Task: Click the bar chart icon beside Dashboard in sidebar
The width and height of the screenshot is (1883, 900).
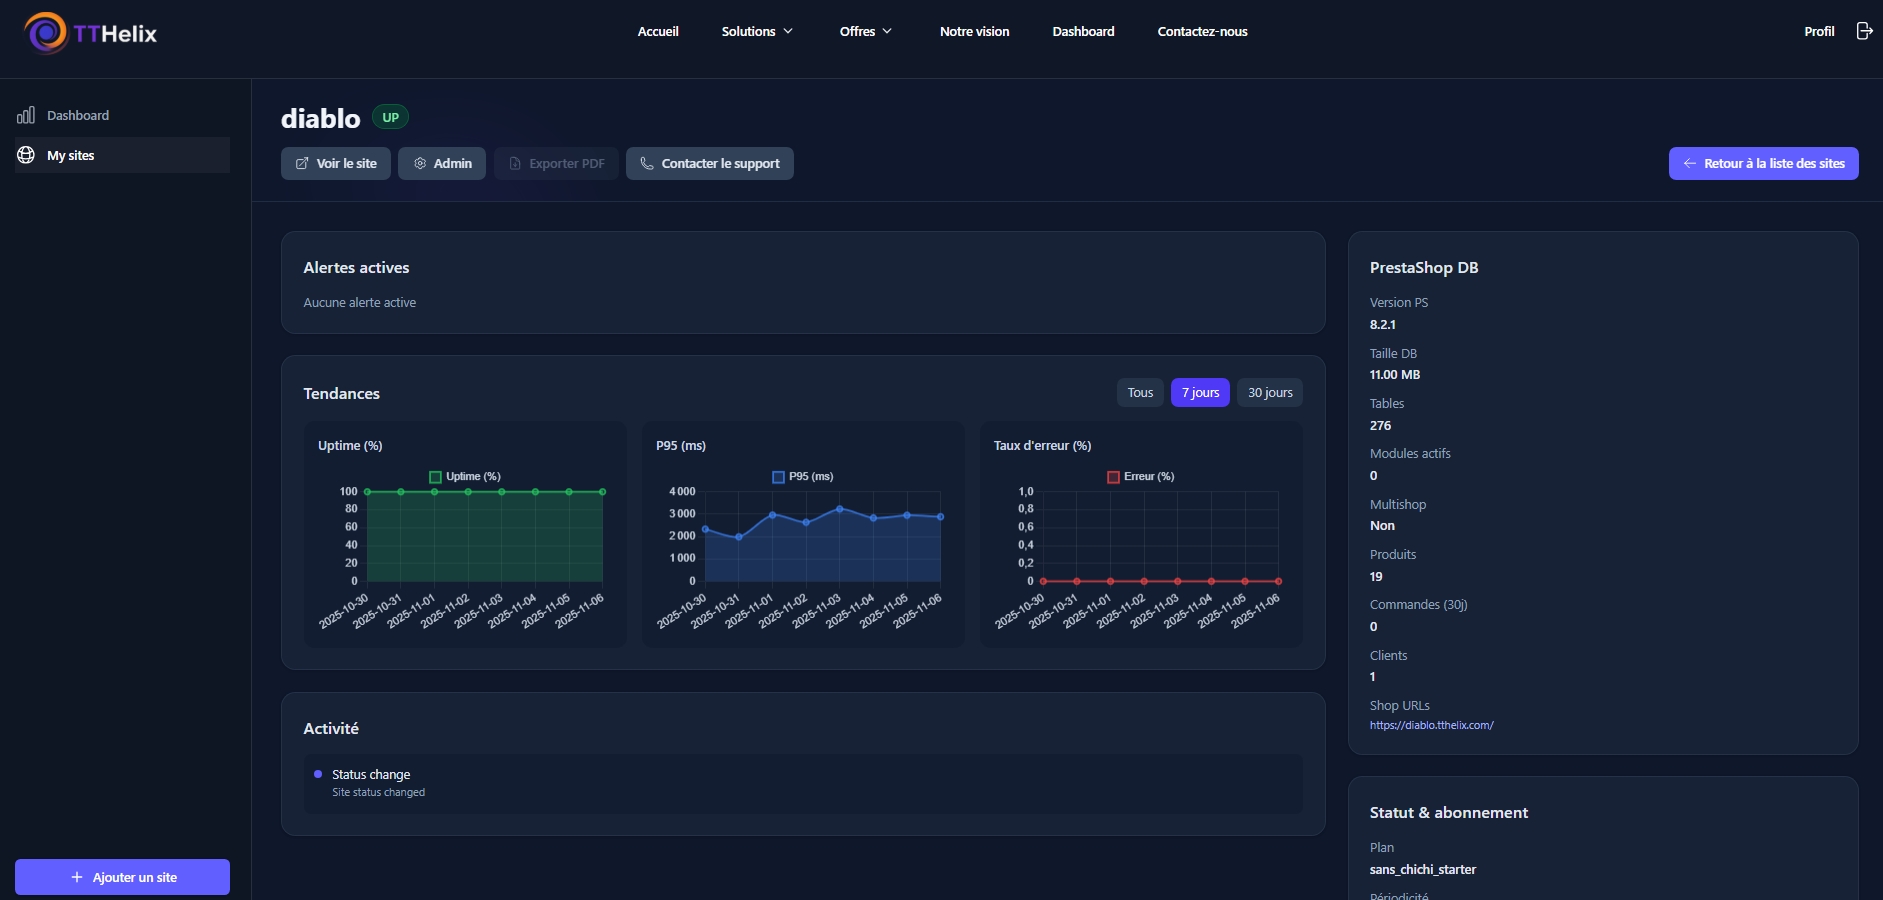Action: pyautogui.click(x=26, y=115)
